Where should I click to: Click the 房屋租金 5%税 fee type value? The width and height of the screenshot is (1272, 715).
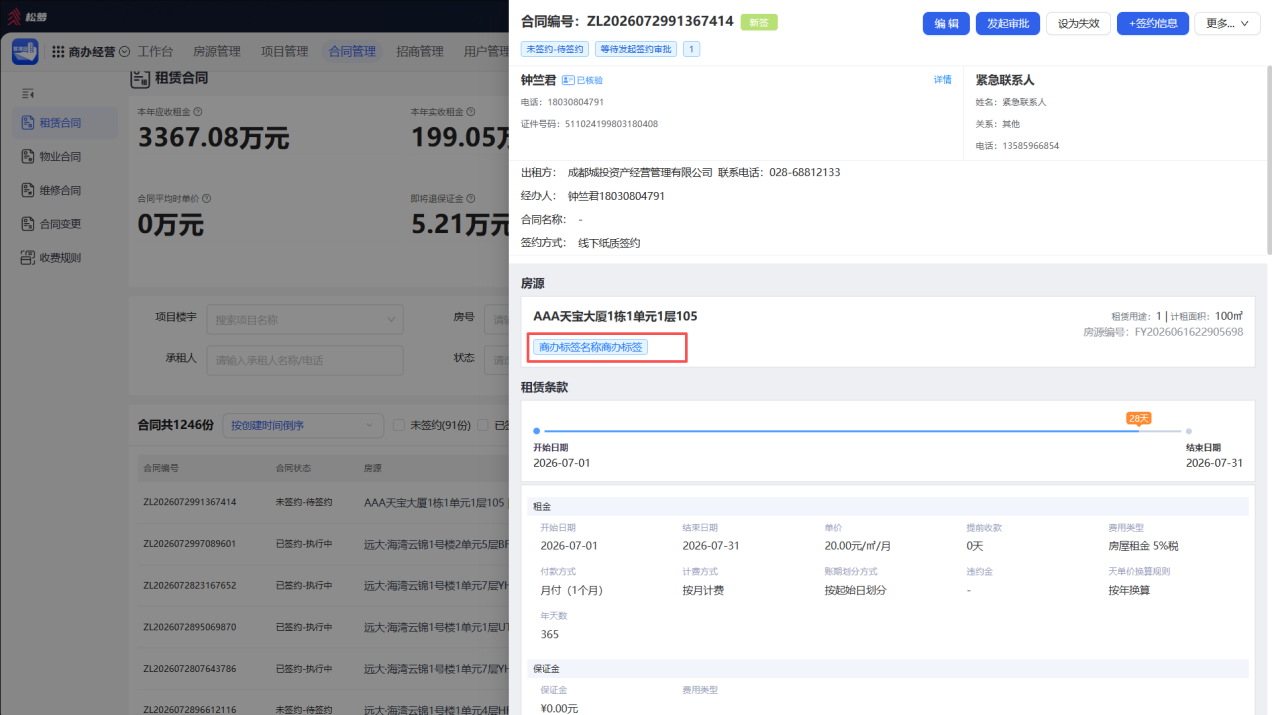1143,546
